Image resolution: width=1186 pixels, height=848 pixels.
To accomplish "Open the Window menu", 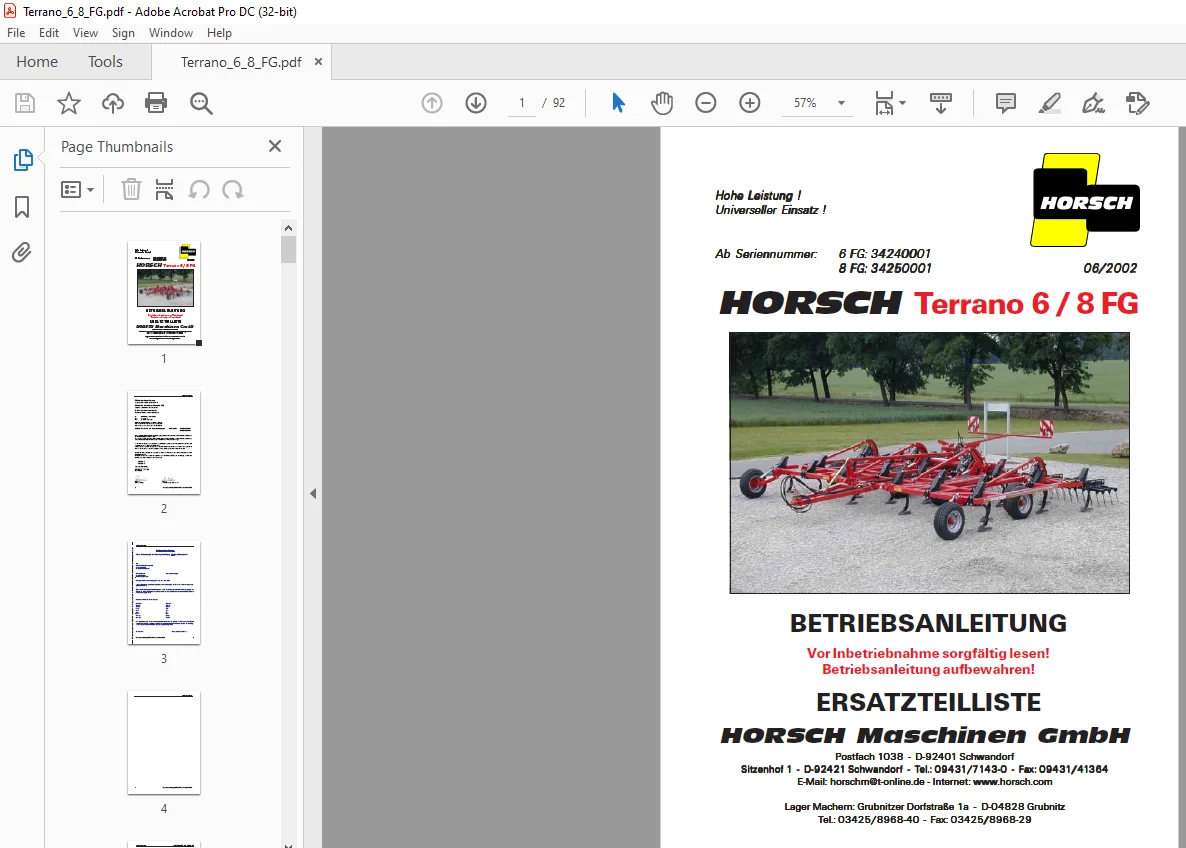I will coord(171,33).
